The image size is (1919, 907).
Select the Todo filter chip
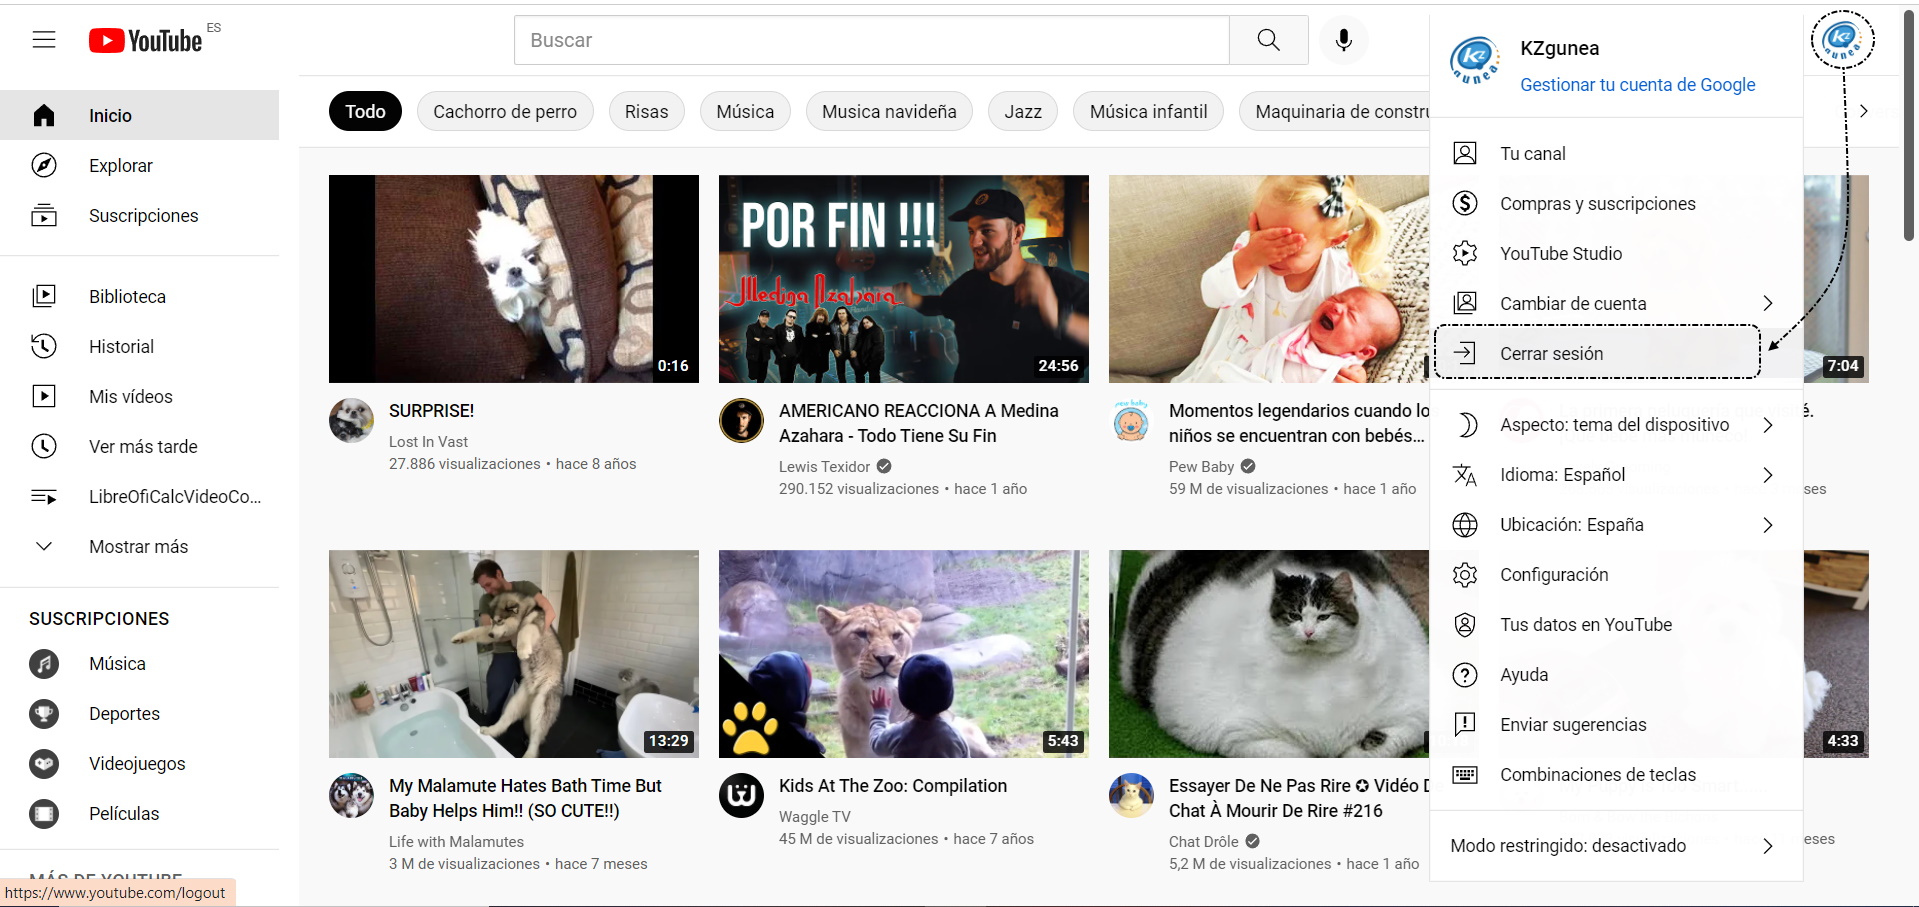(365, 111)
